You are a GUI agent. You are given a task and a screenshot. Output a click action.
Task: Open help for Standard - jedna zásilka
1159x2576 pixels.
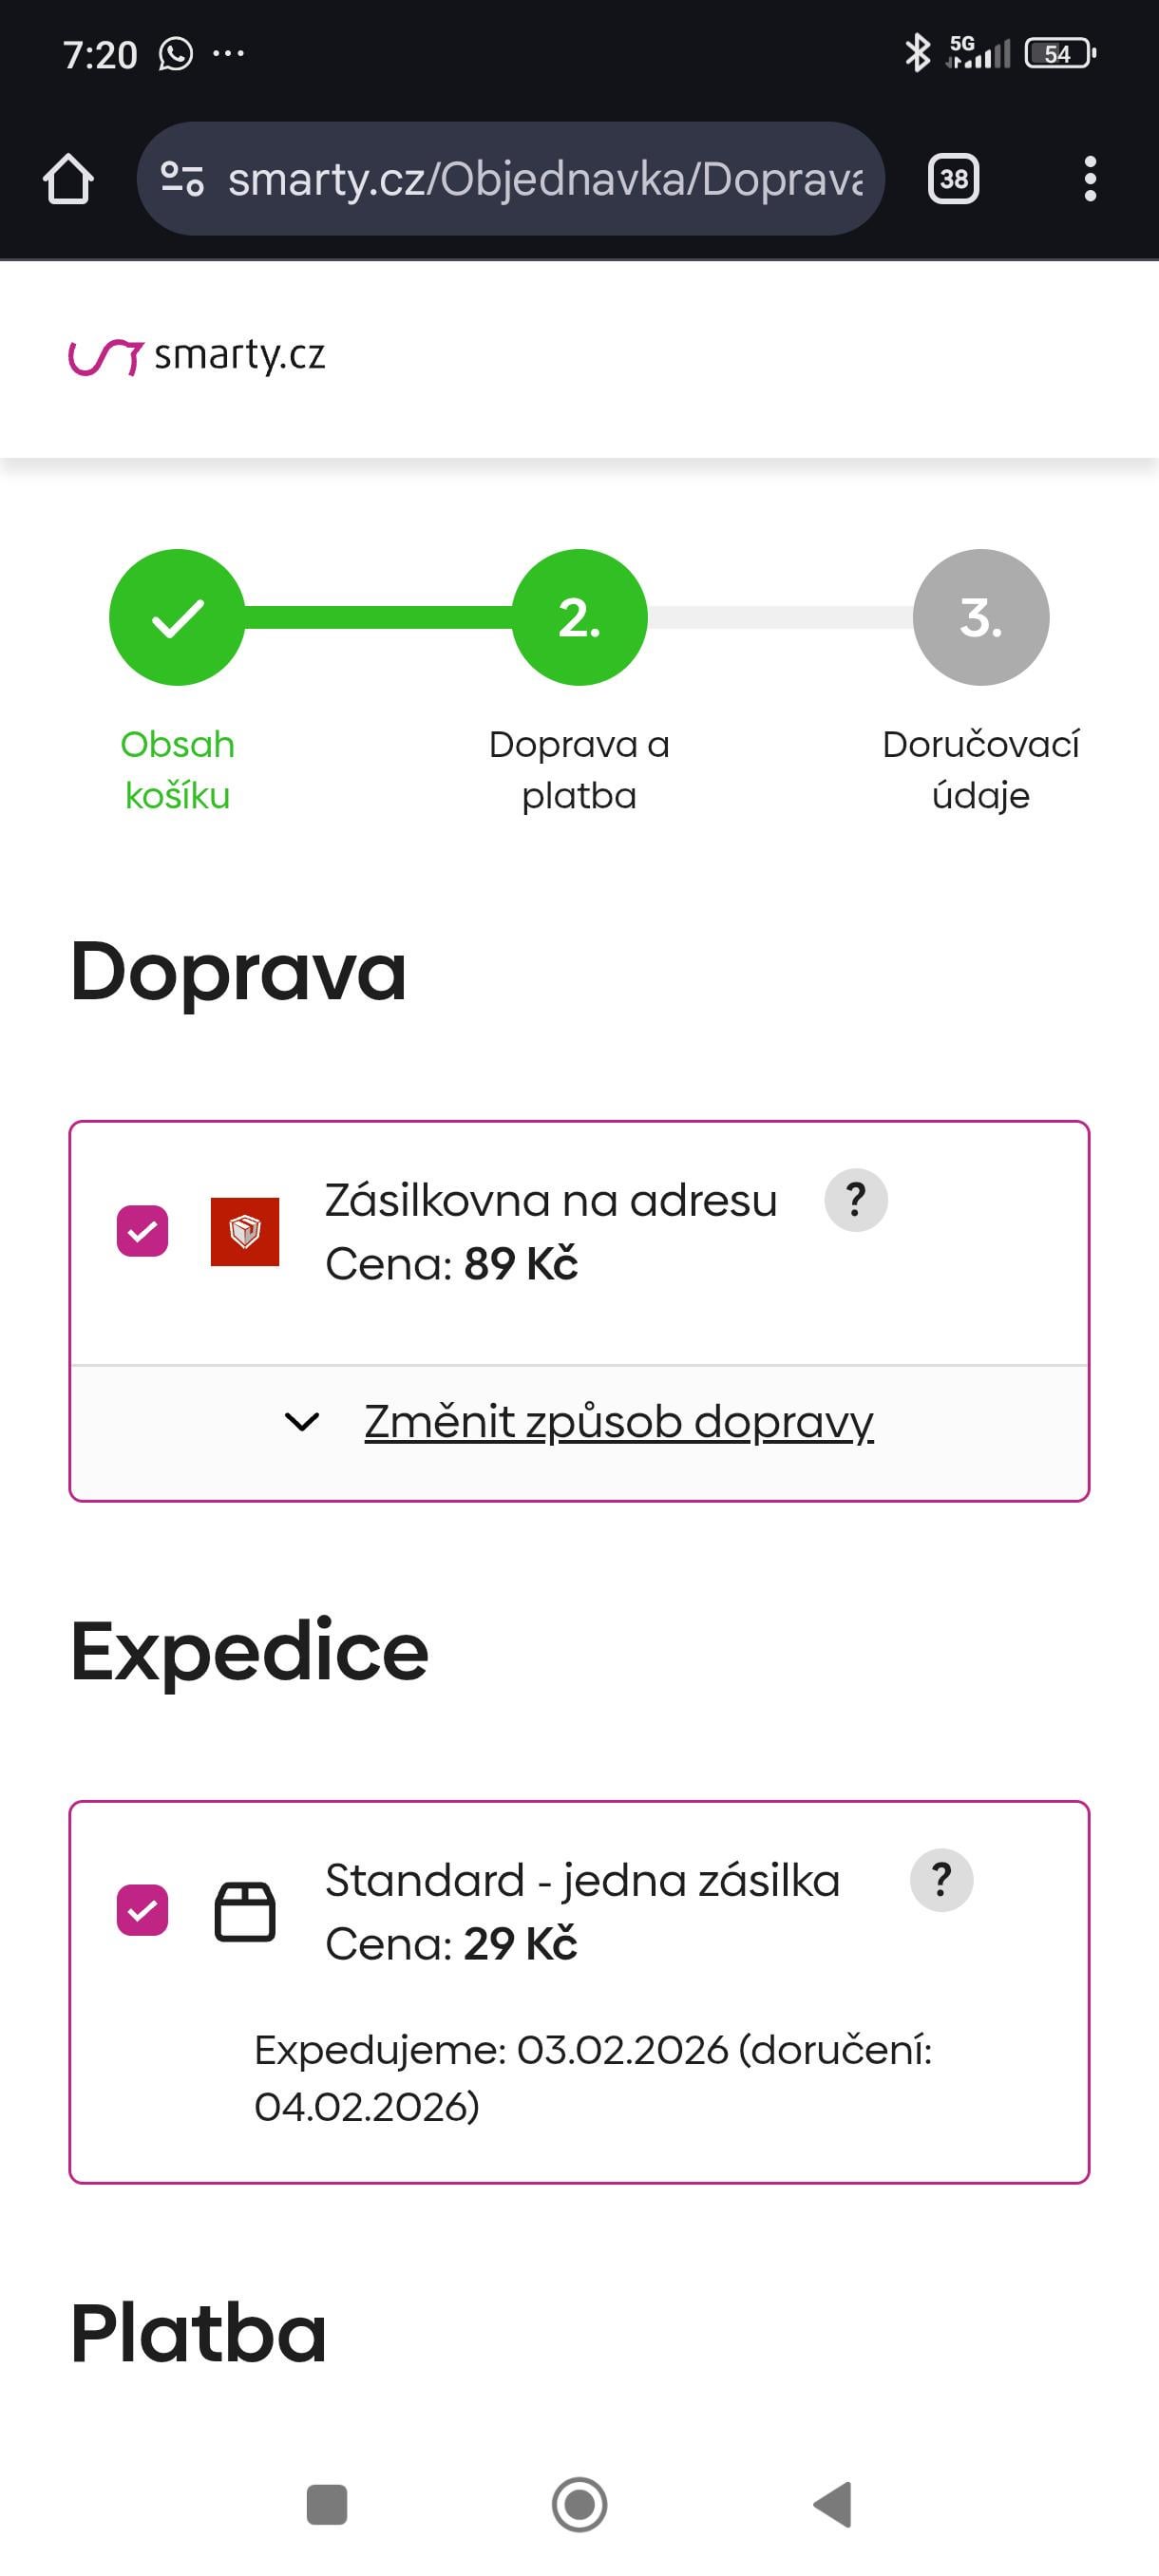(x=941, y=1880)
